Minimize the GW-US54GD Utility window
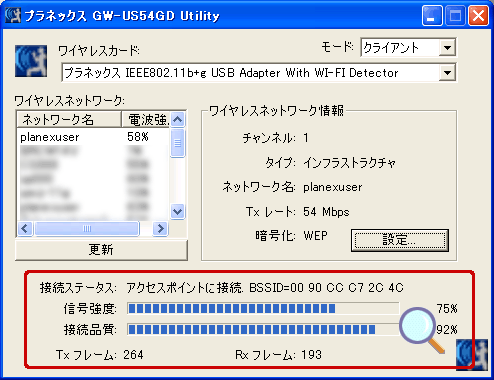494x380 pixels. pos(432,15)
